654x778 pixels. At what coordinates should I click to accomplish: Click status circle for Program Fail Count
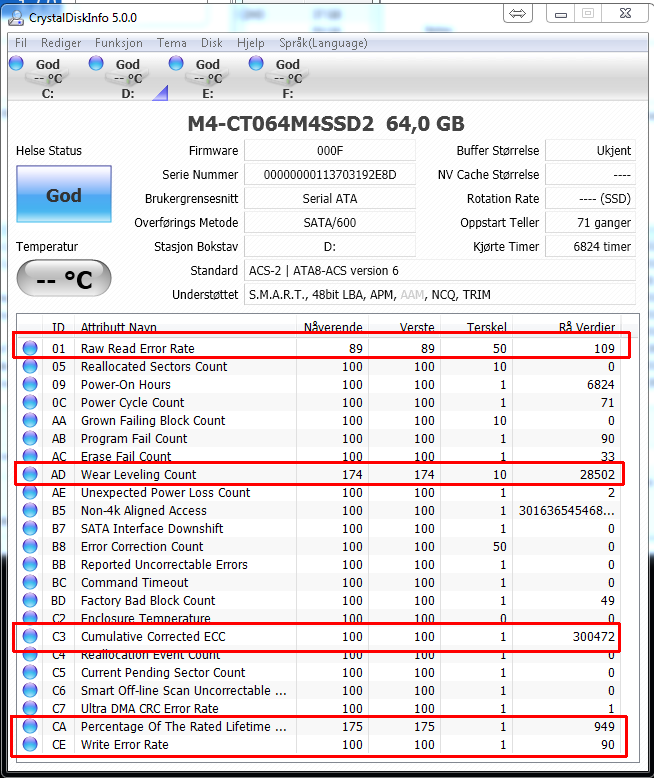[30, 438]
